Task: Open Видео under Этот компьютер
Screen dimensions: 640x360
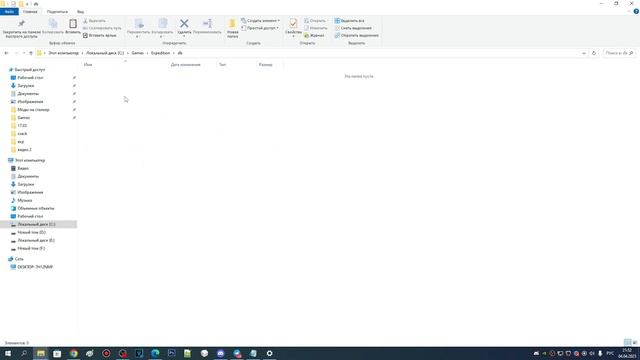Action: click(x=23, y=168)
